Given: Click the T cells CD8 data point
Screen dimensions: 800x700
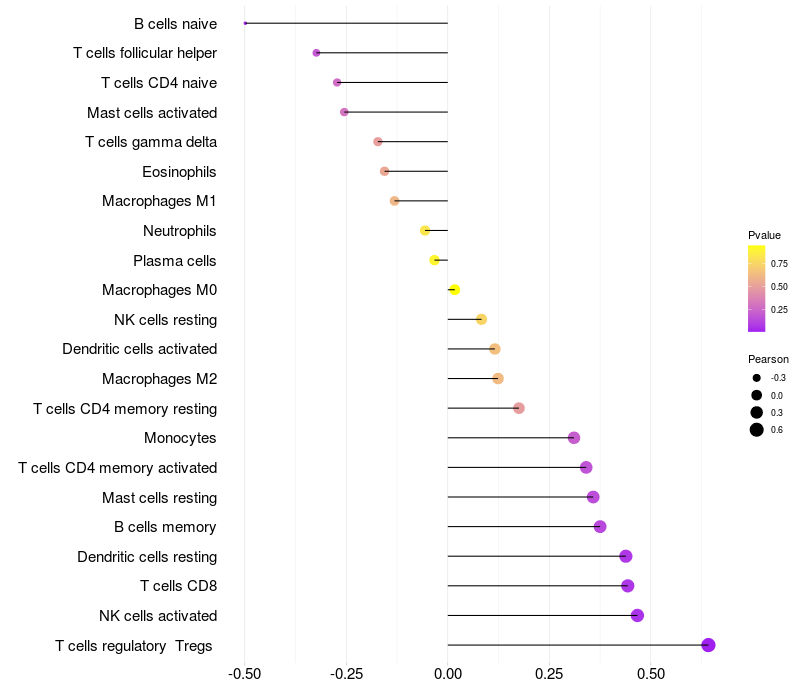Looking at the screenshot, I should pos(628,586).
